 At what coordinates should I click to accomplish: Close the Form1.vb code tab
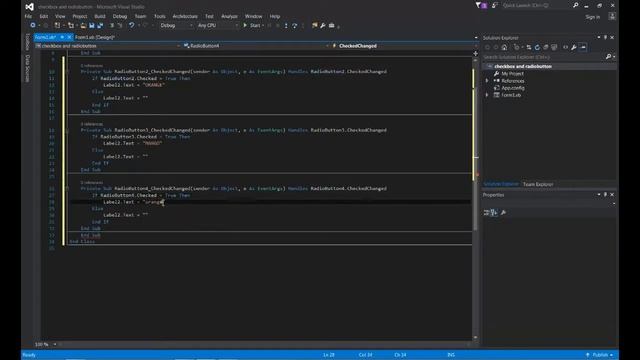[x=69, y=37]
